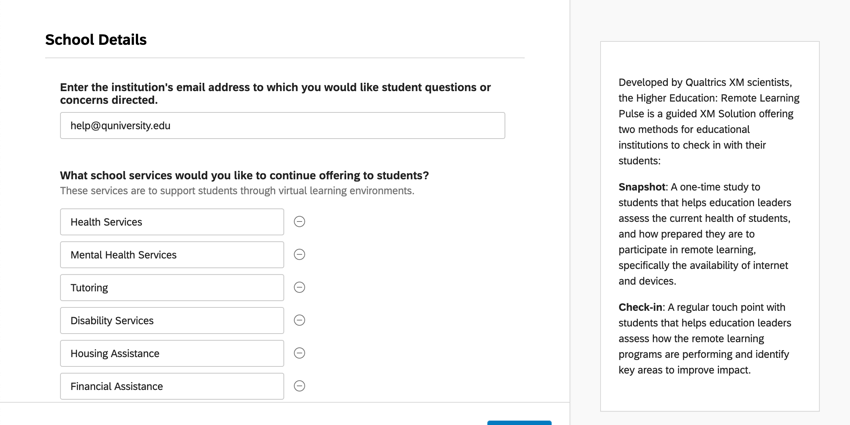850x425 pixels.
Task: Click the bold Check-in term in sidebar
Action: (640, 307)
